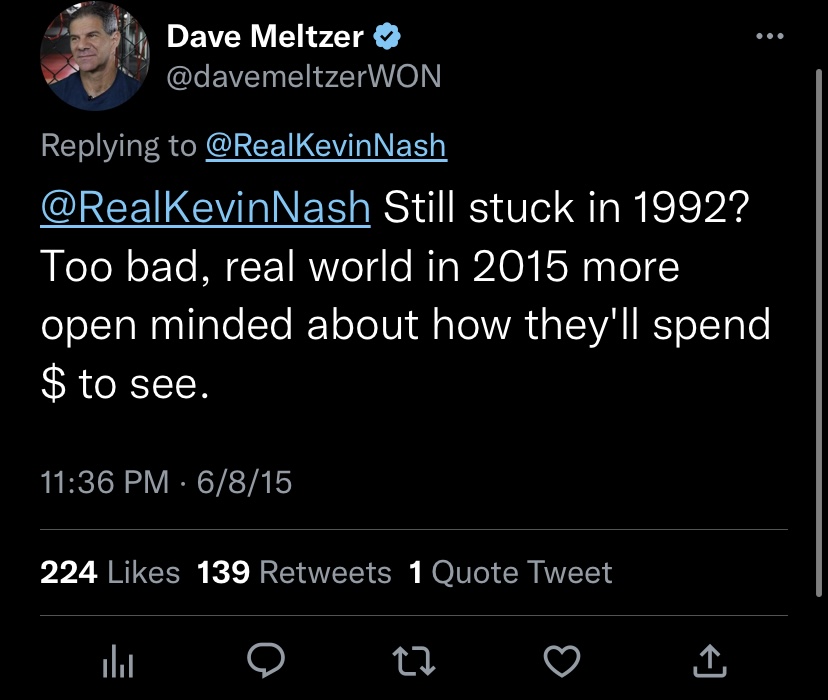Retweet using the looping arrows icon
The height and width of the screenshot is (700, 828).
(x=414, y=662)
